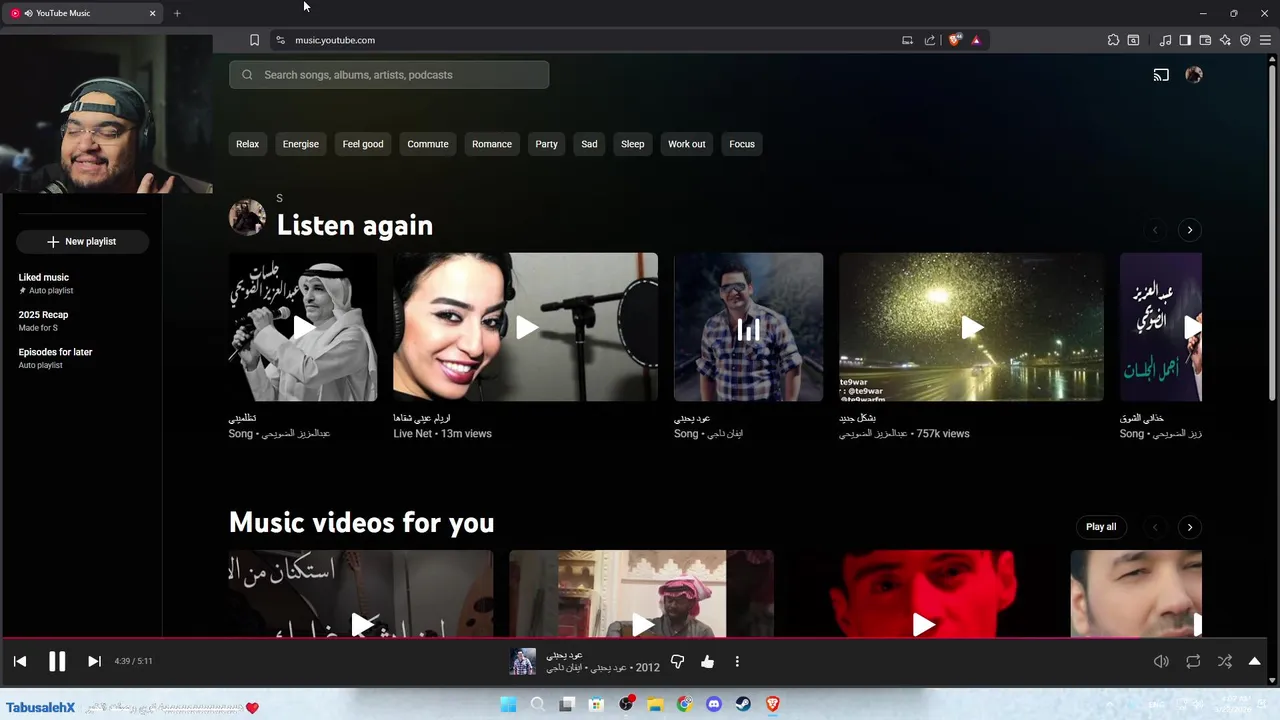This screenshot has width=1280, height=720.
Task: Open Chrome from the taskbar
Action: (684, 704)
